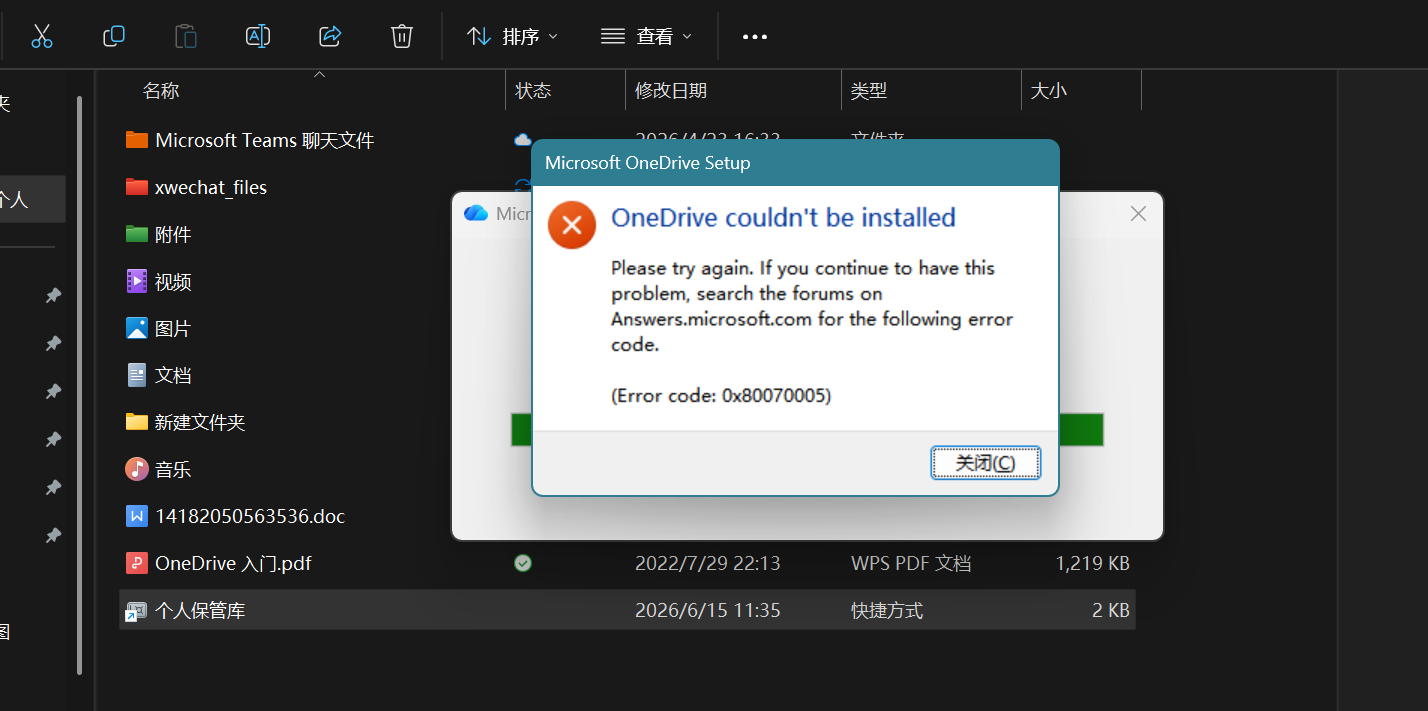1428x711 pixels.
Task: Click the bottommost pin icon in navigation pane
Action: (54, 535)
